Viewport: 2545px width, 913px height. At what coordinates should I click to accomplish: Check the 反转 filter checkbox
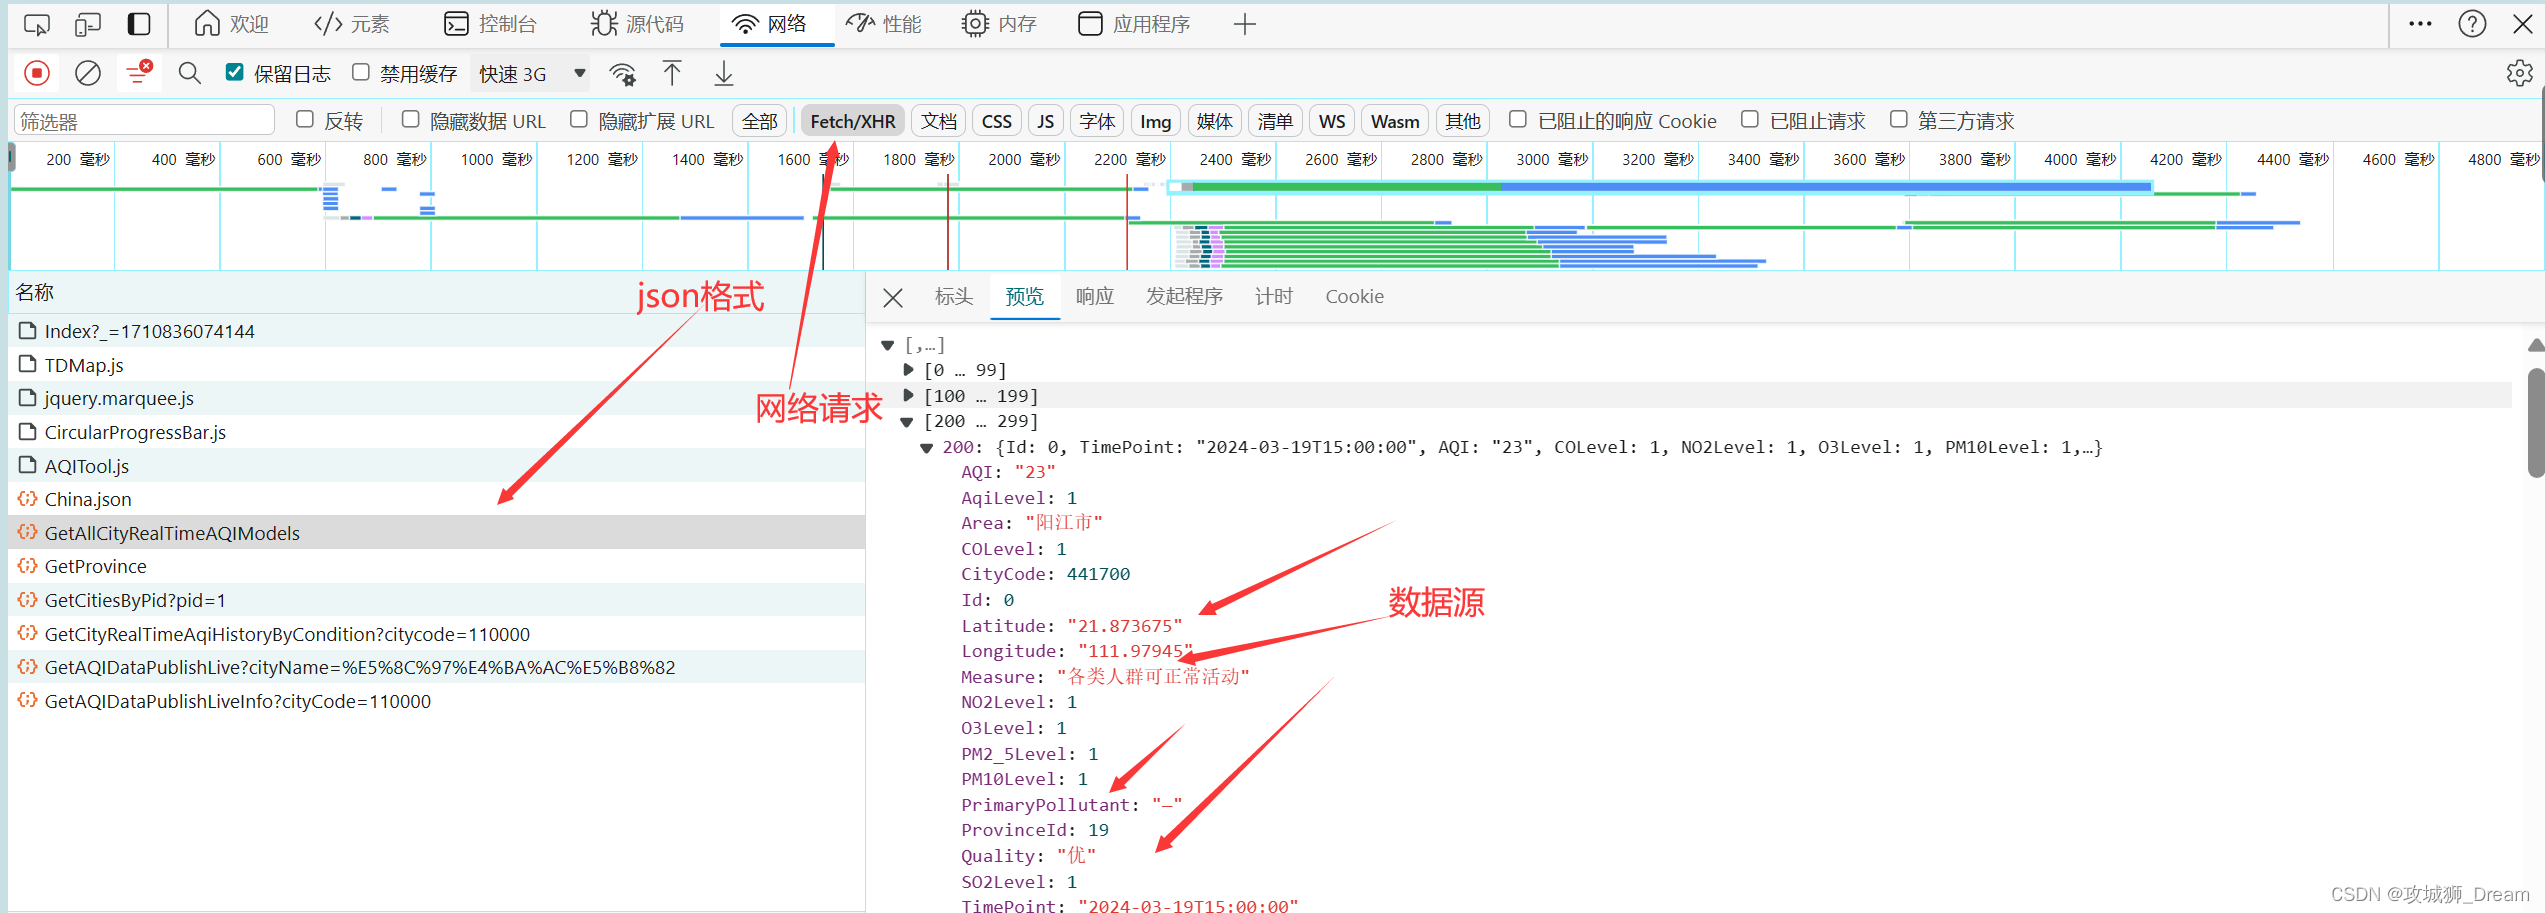click(x=305, y=119)
